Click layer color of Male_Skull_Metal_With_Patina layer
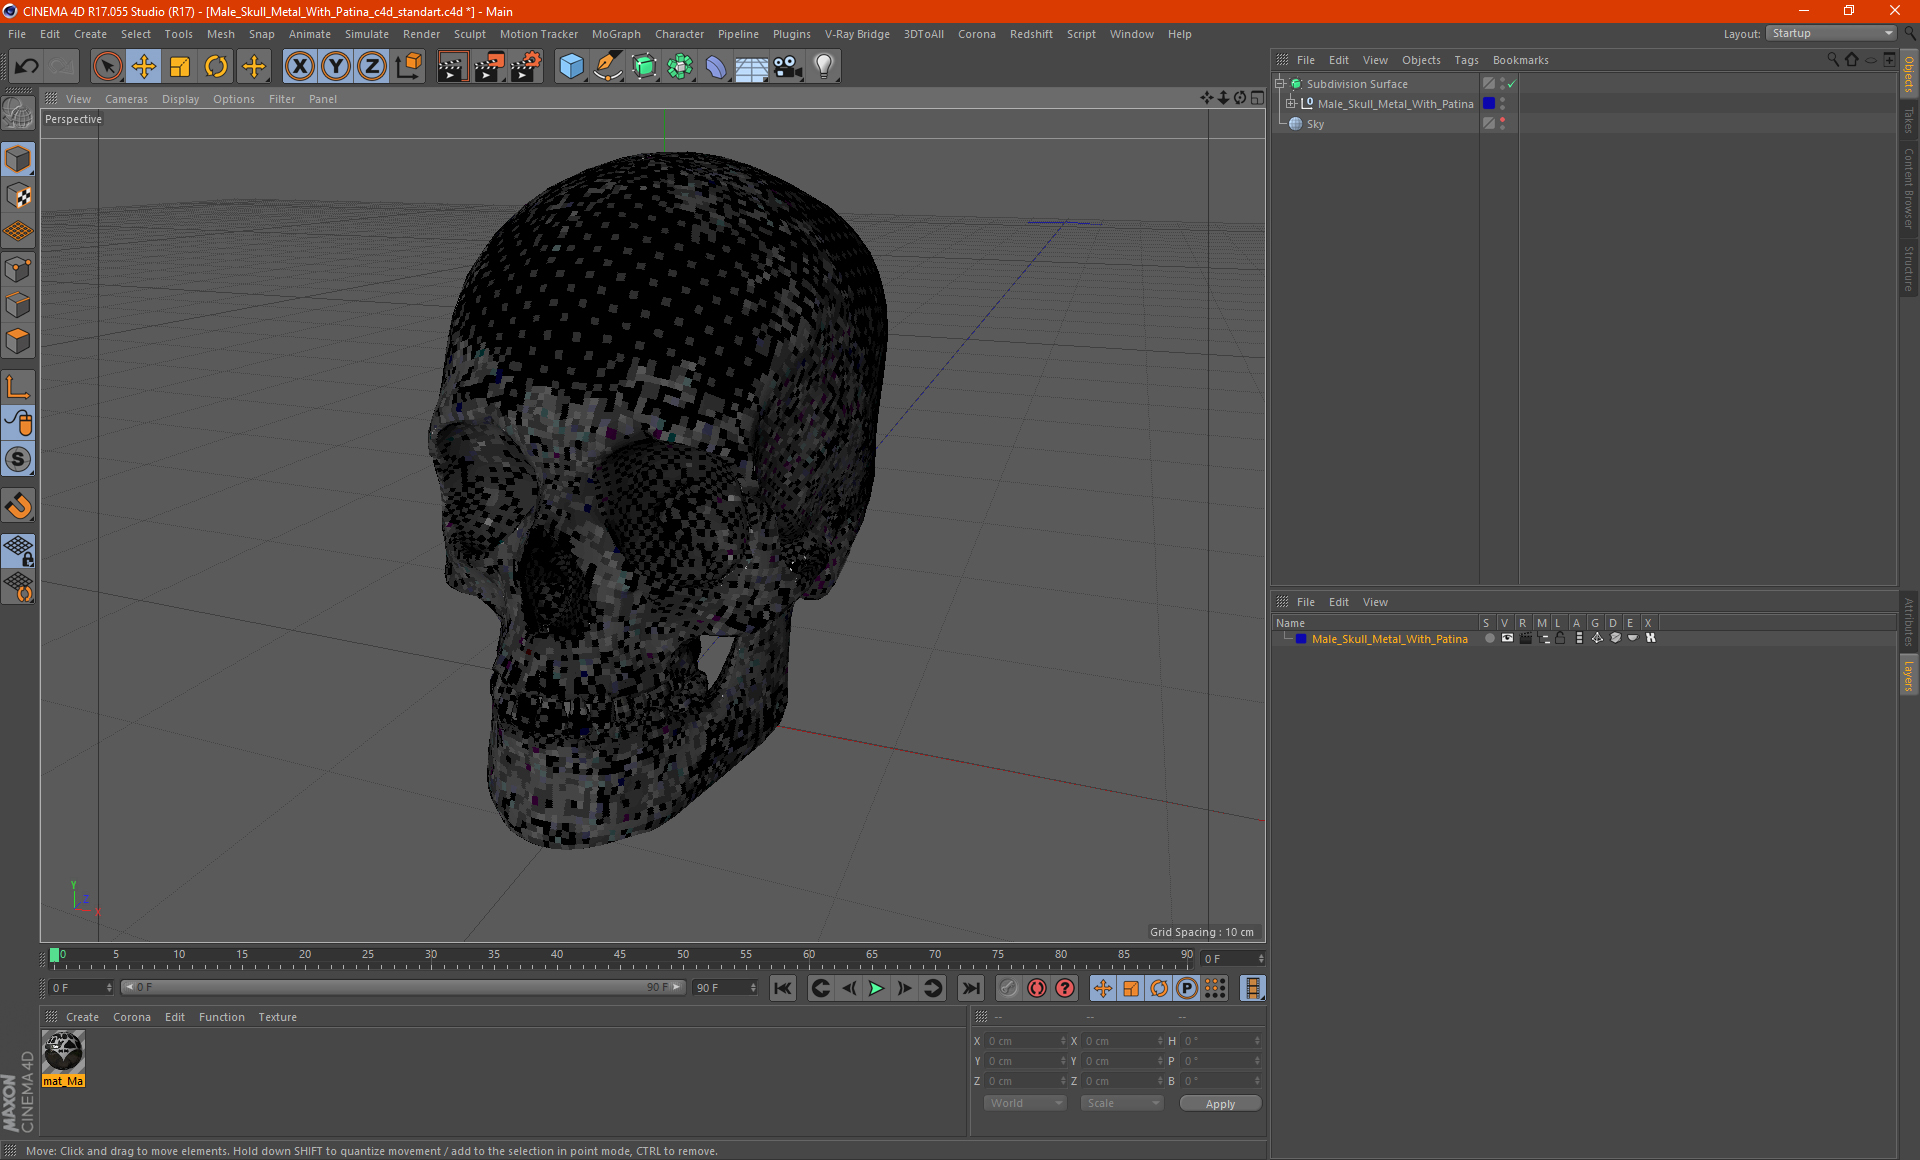Screen dimensions: 1920x1160 [1300, 639]
